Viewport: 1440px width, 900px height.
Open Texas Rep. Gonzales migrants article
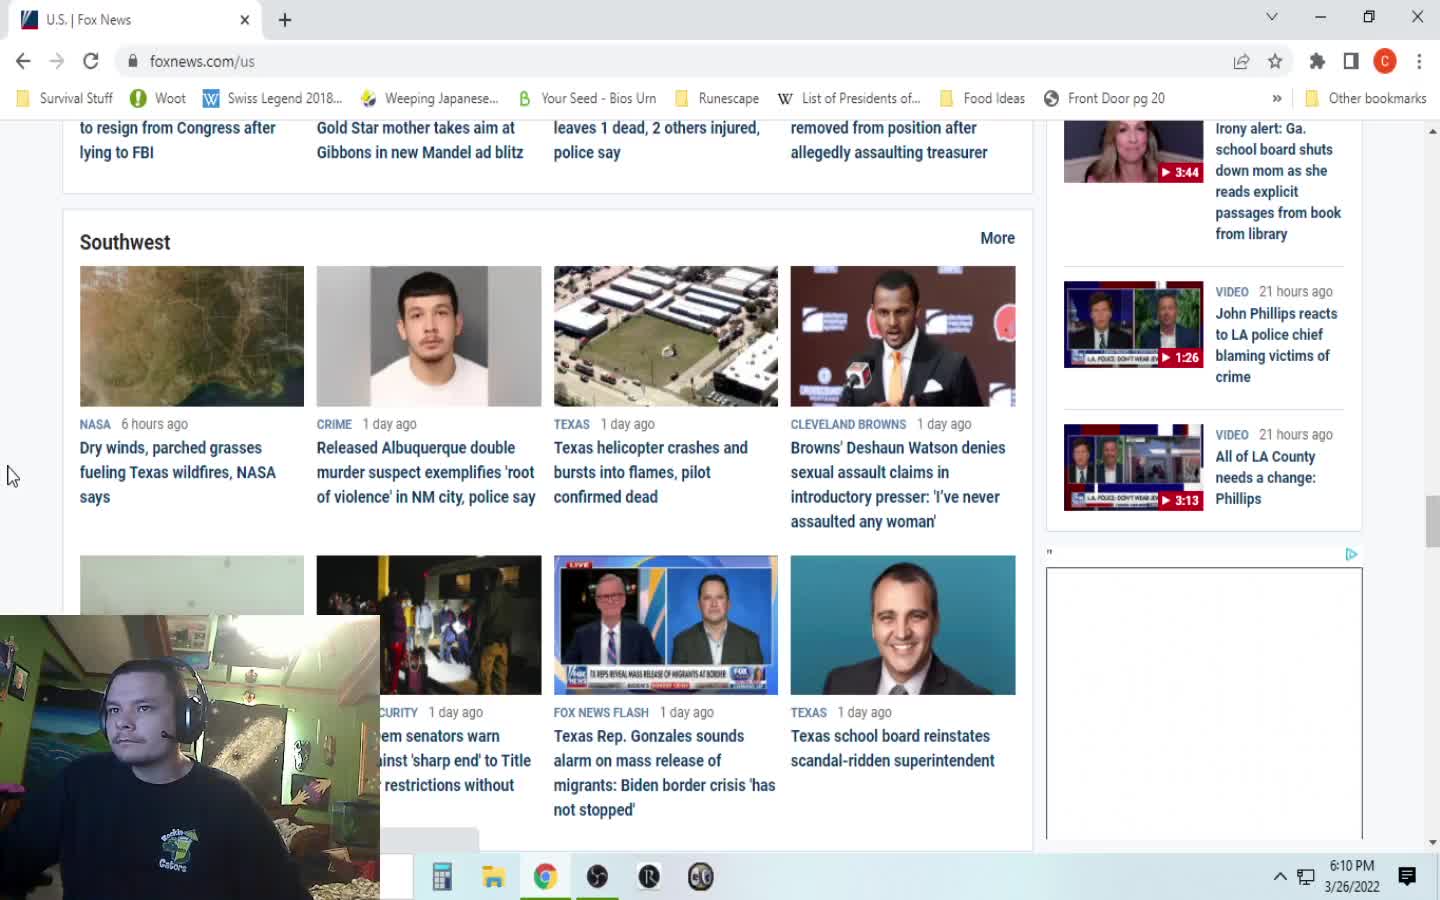[665, 773]
